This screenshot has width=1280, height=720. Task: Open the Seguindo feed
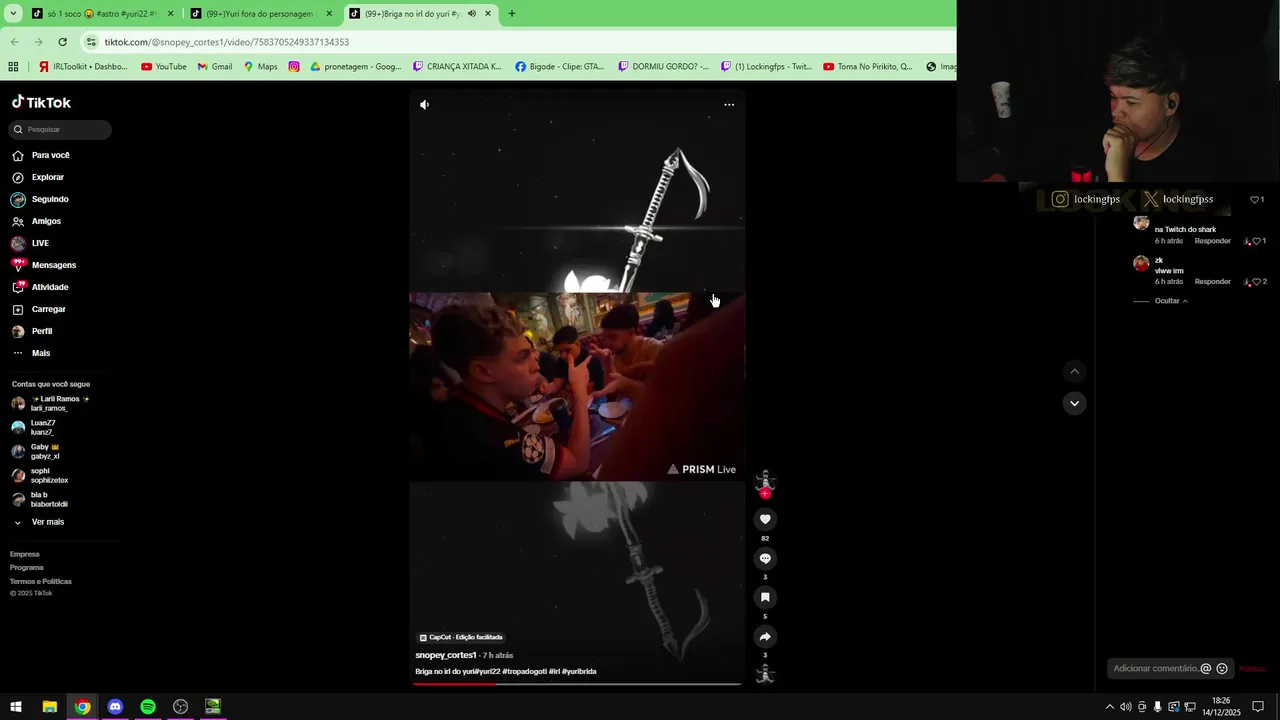[40, 199]
